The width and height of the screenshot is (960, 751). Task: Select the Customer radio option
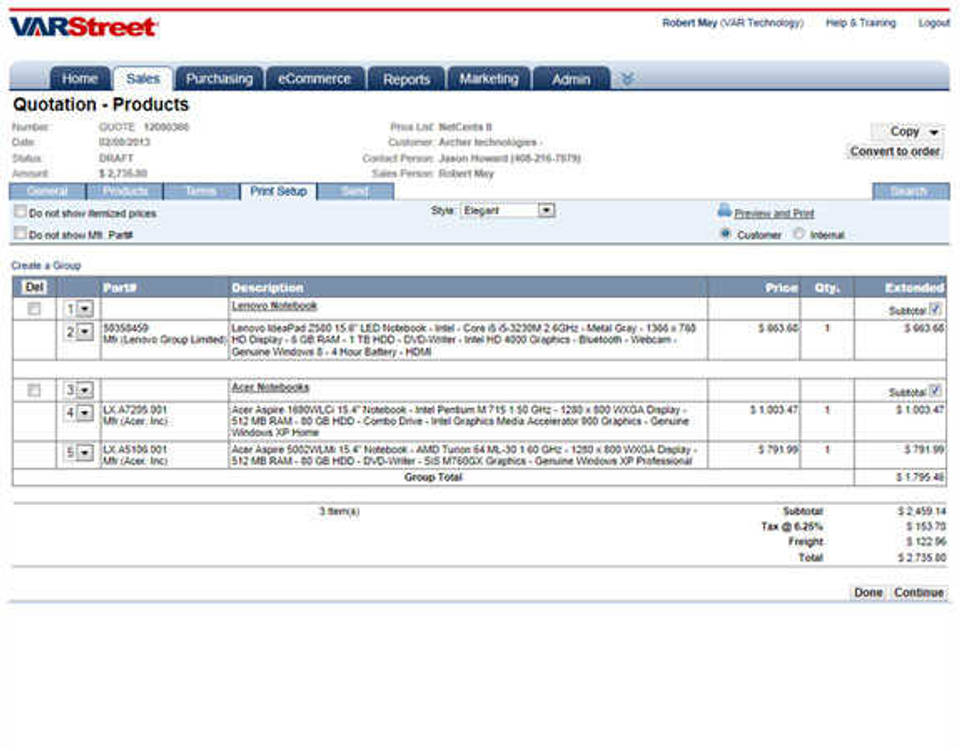pos(726,234)
